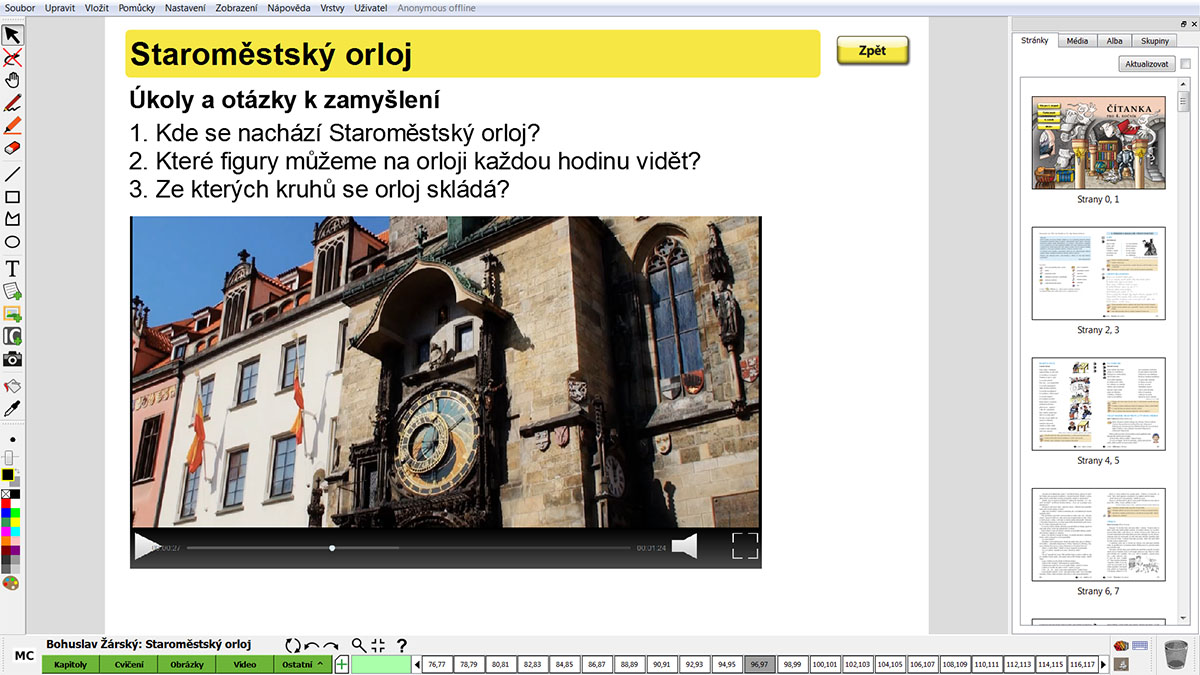This screenshot has width=1200, height=675.
Task: Choose the eraser tool
Action: [x=12, y=148]
